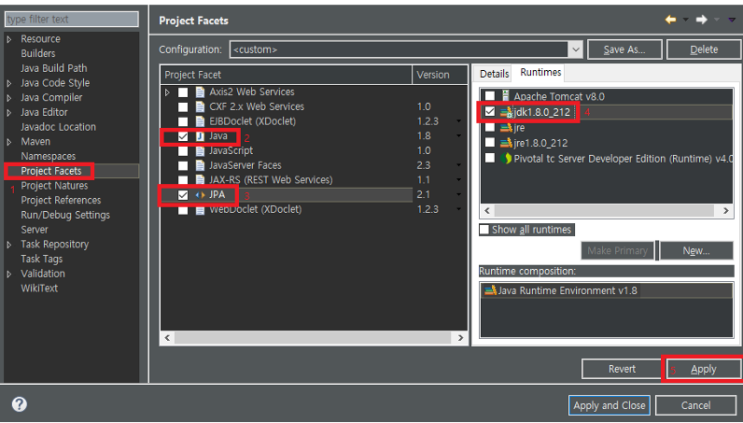
Task: Click the JAX-RS facet icon
Action: click(200, 180)
